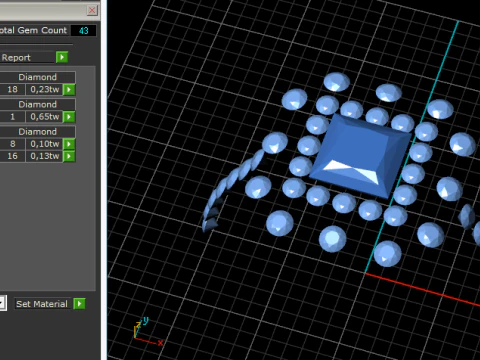Click the quantity cell showing 16
Screen dimensions: 480x360
[12, 156]
